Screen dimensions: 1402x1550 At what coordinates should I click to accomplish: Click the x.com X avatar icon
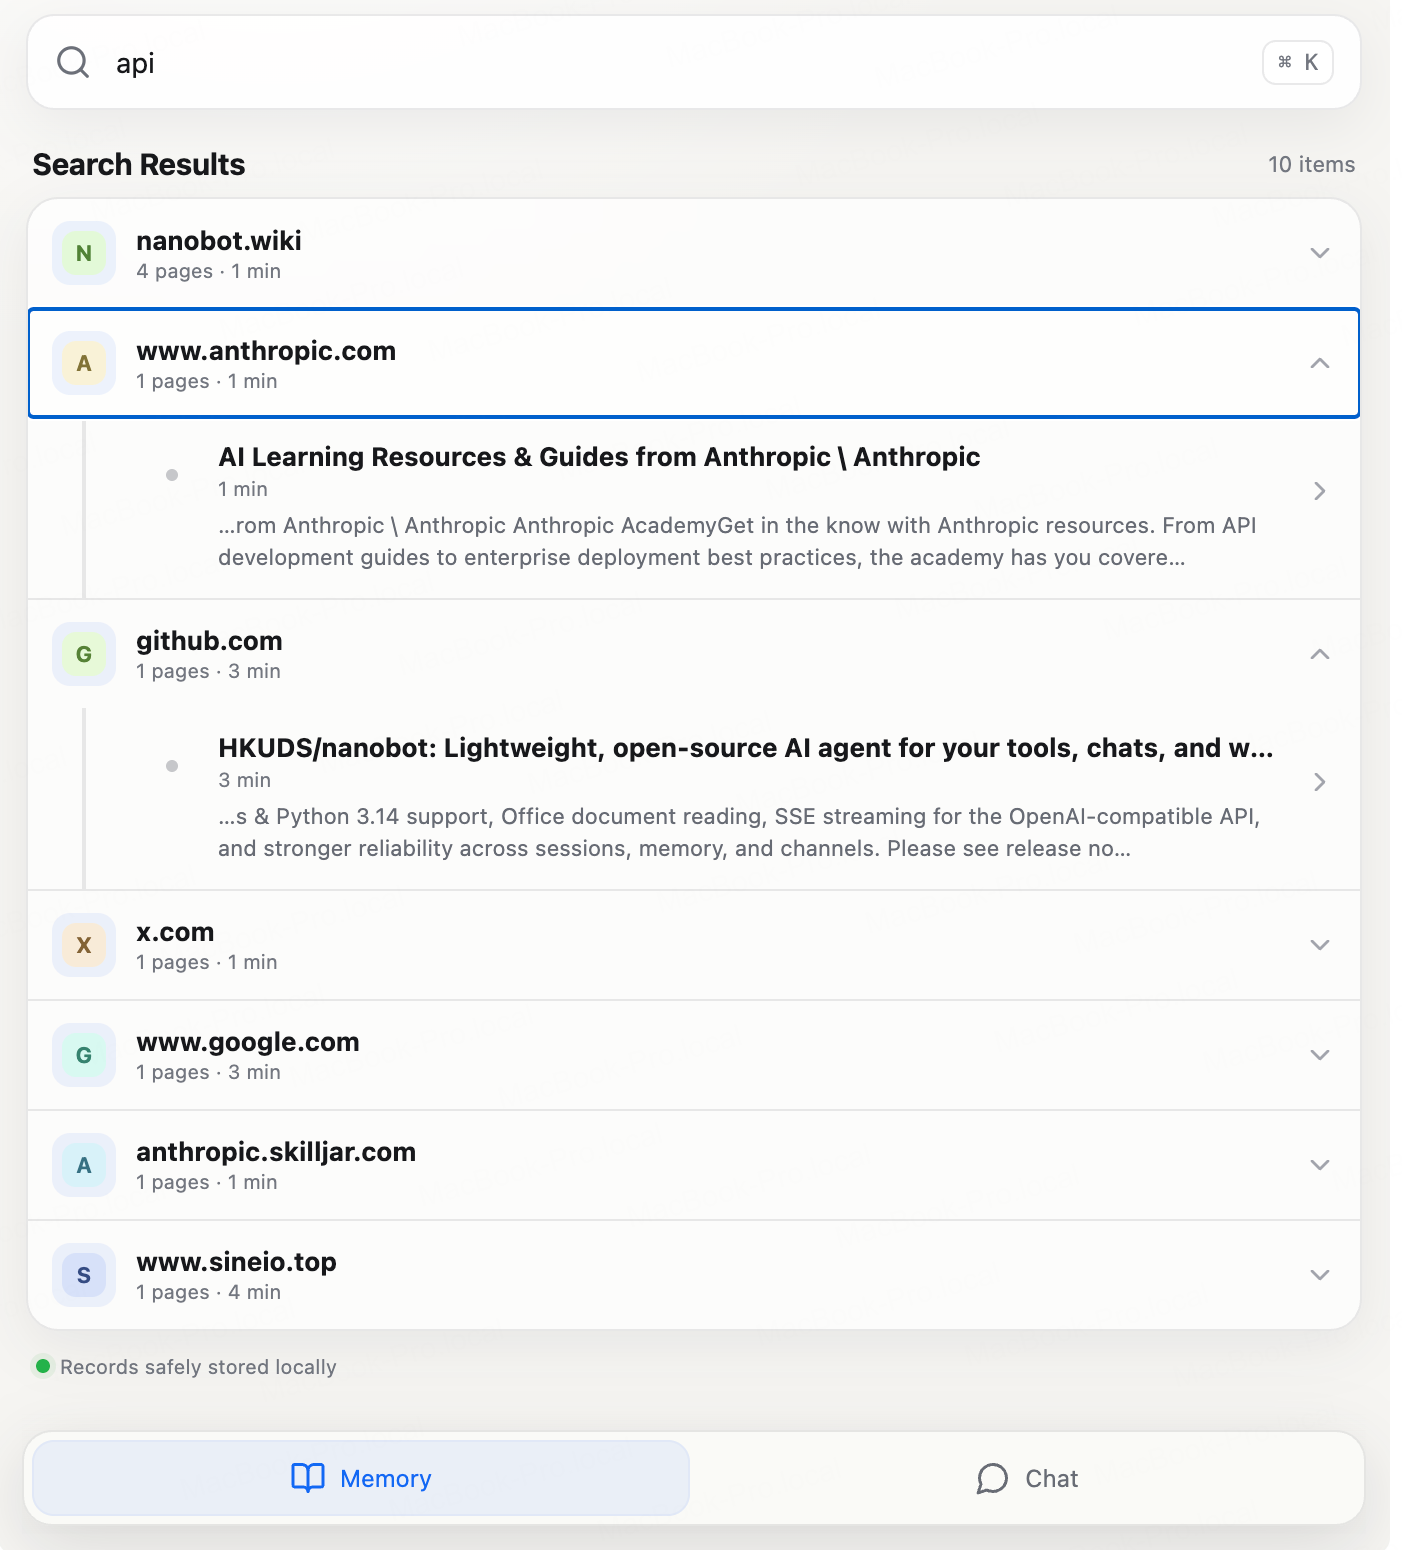point(84,945)
